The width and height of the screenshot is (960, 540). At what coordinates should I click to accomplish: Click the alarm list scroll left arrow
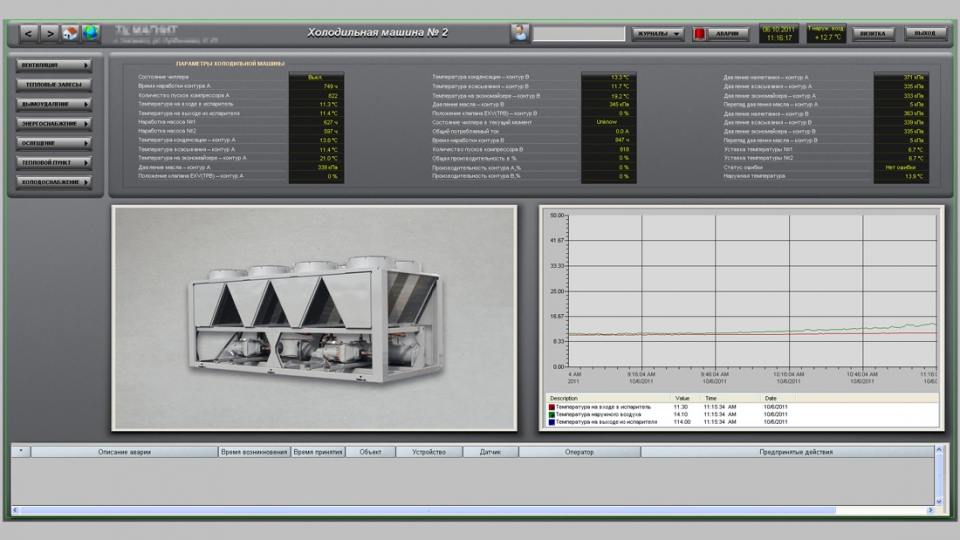[x=15, y=510]
